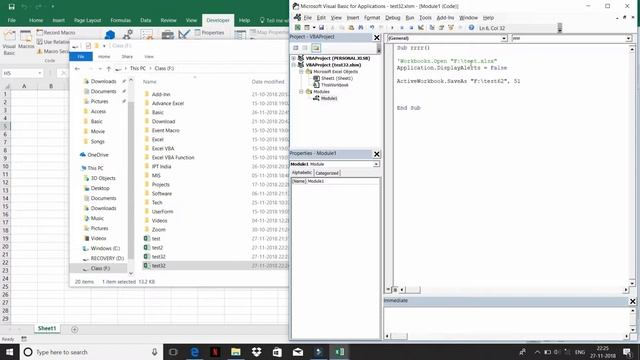Toggle Design Mode icon in VBA toolbar
This screenshot has height=360, width=640.
421,28
